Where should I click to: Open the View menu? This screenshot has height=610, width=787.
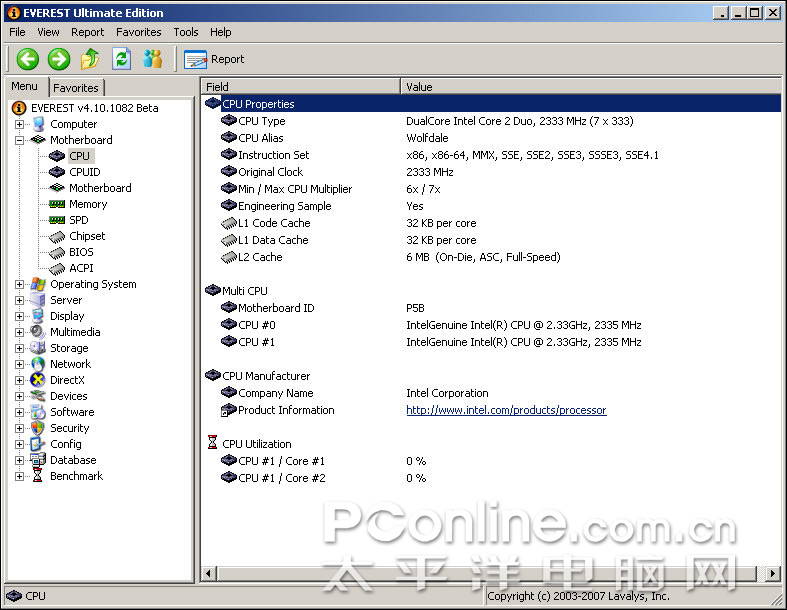point(48,32)
